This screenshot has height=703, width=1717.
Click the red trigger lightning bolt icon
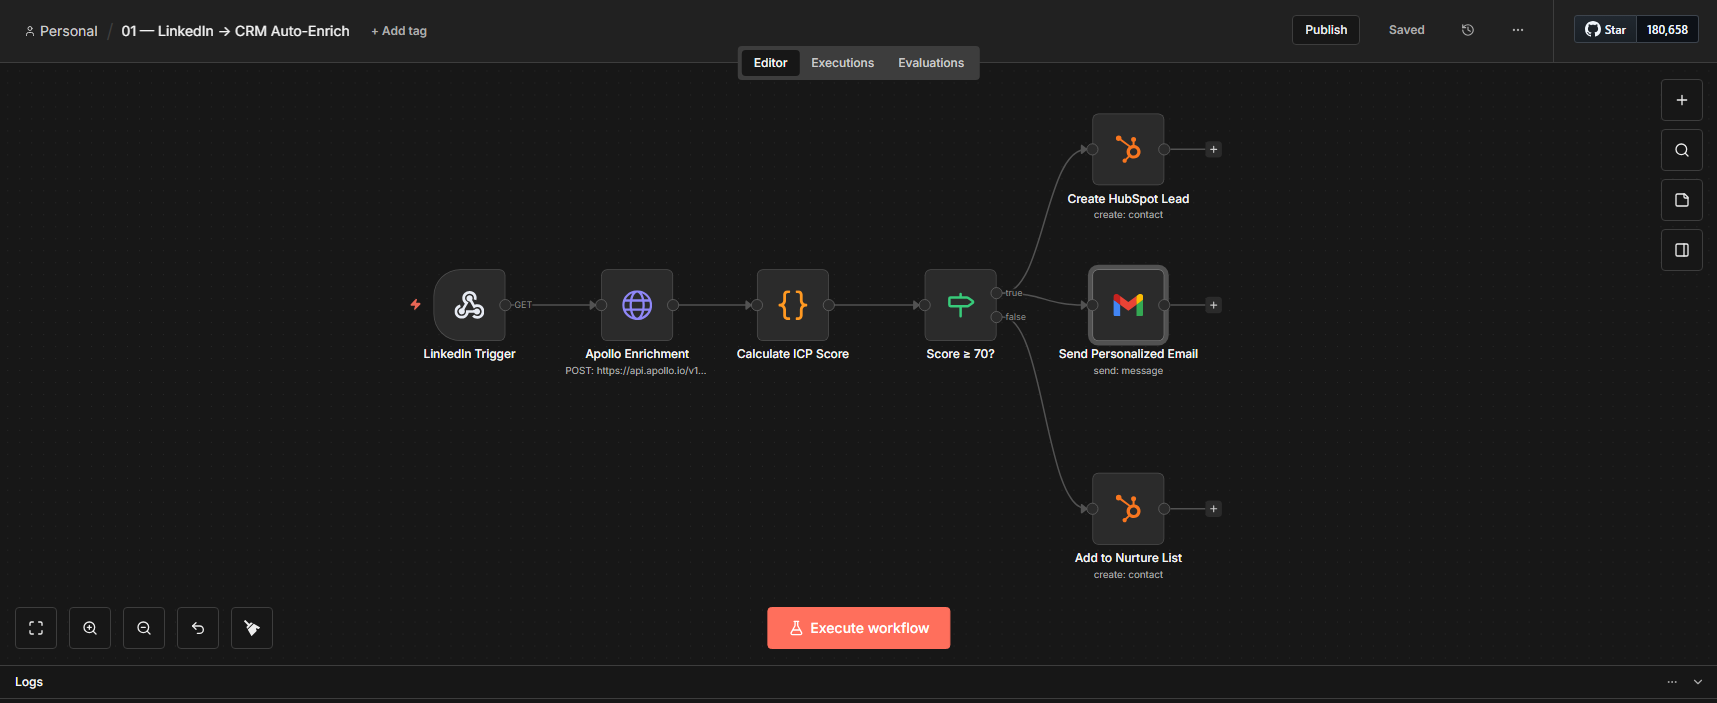(x=416, y=304)
